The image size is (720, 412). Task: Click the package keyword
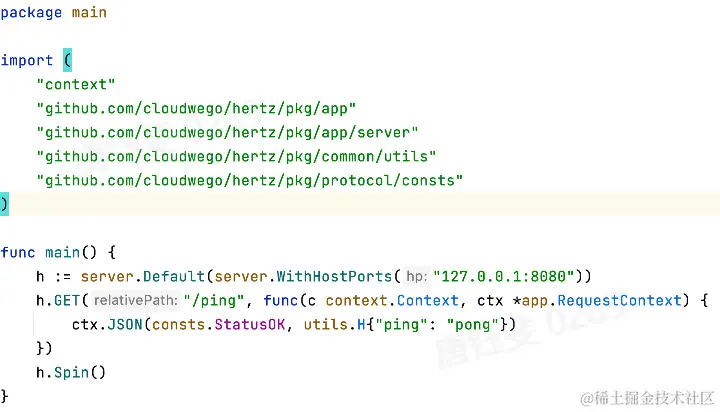point(31,13)
